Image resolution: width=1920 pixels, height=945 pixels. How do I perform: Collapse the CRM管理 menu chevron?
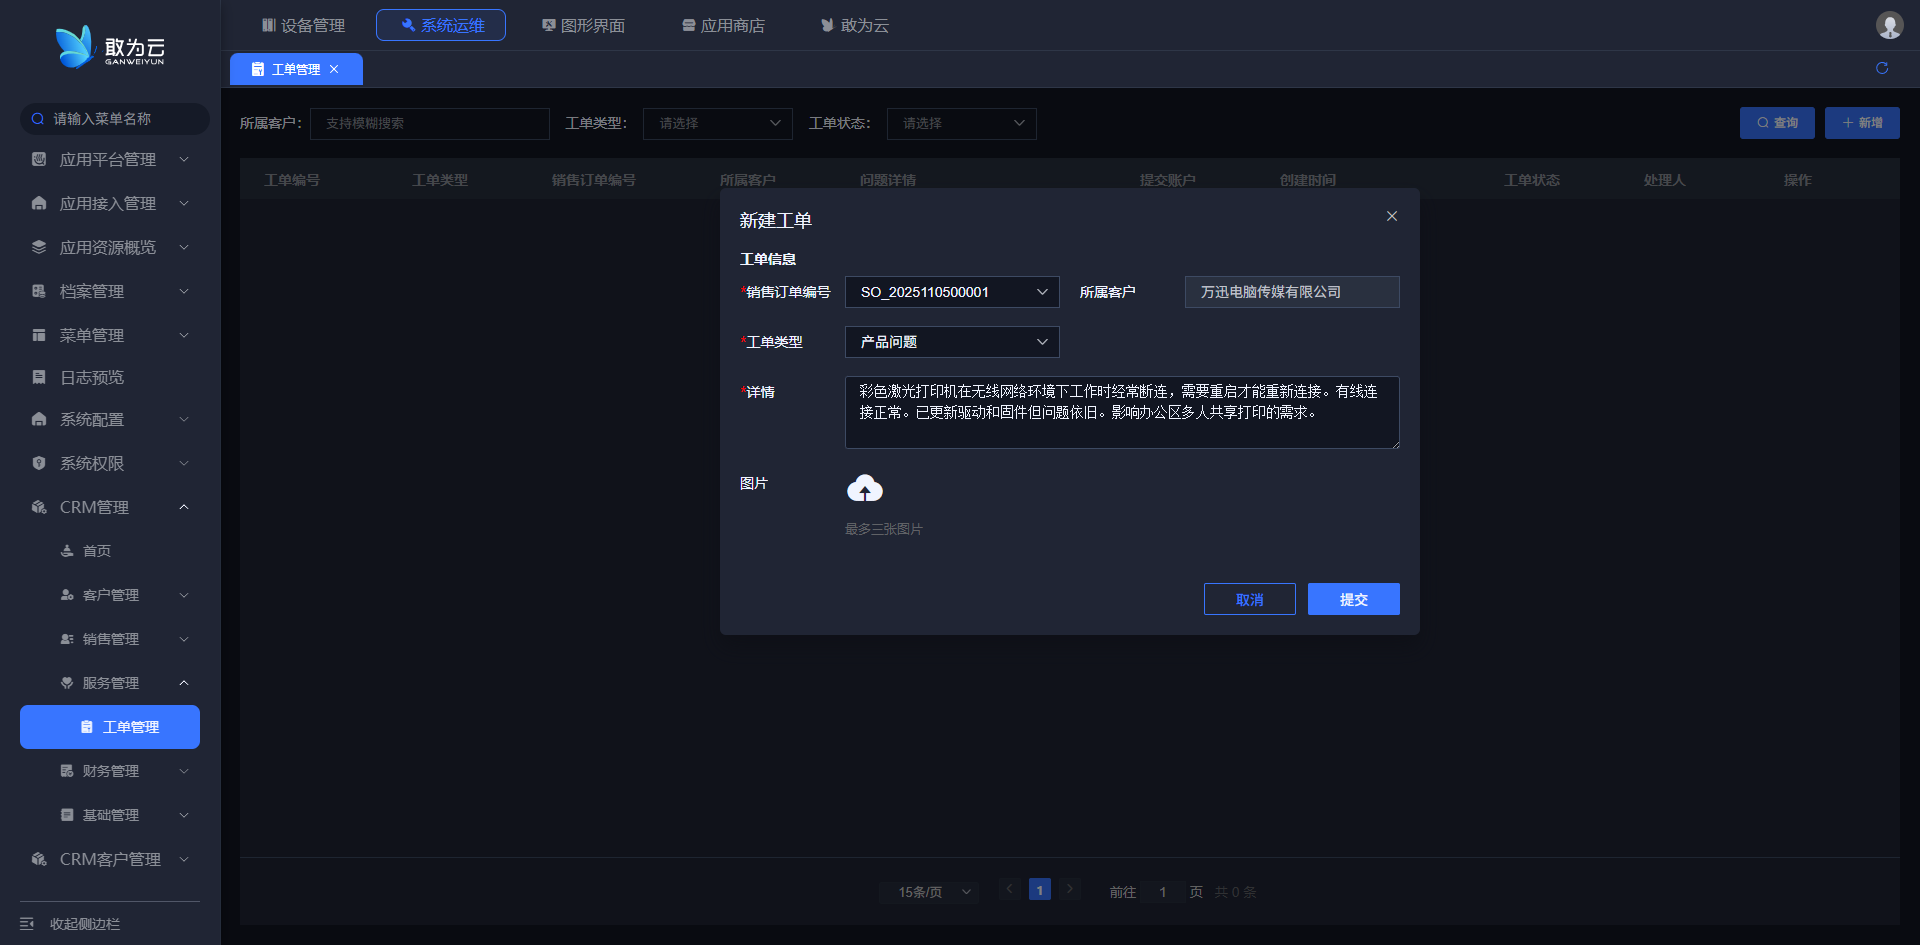pyautogui.click(x=184, y=507)
